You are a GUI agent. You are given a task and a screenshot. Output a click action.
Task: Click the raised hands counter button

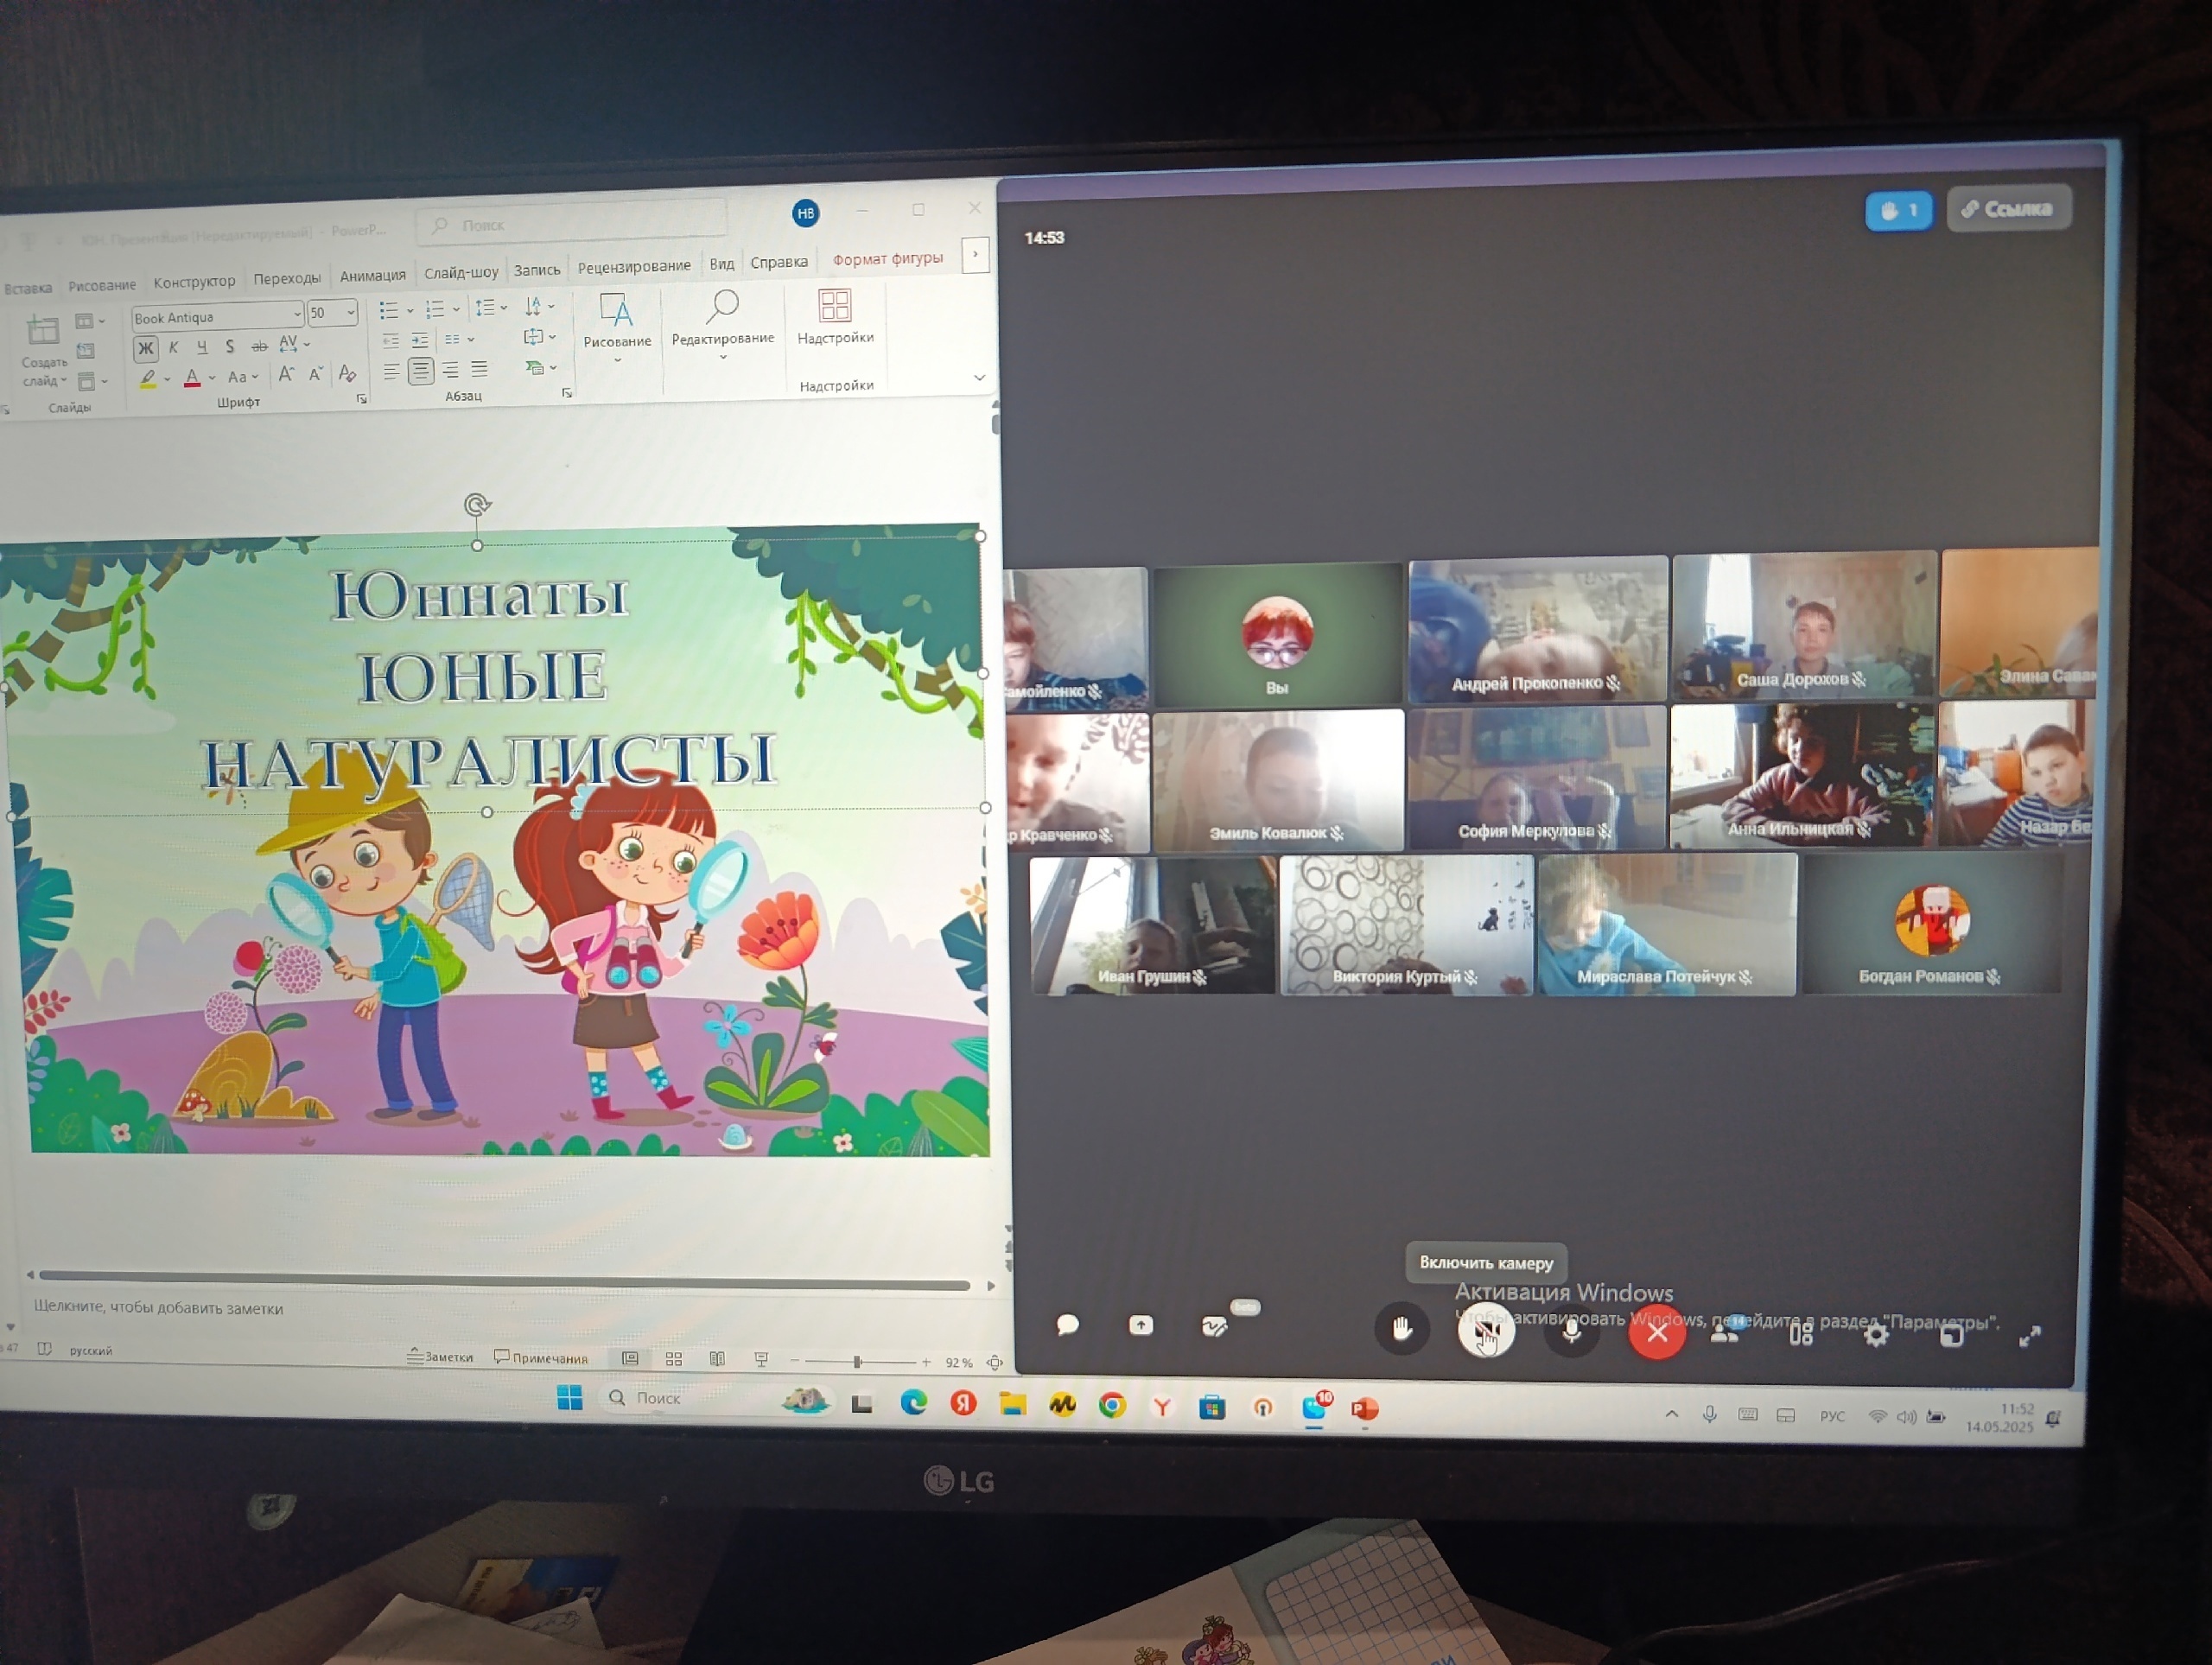pyautogui.click(x=1899, y=211)
